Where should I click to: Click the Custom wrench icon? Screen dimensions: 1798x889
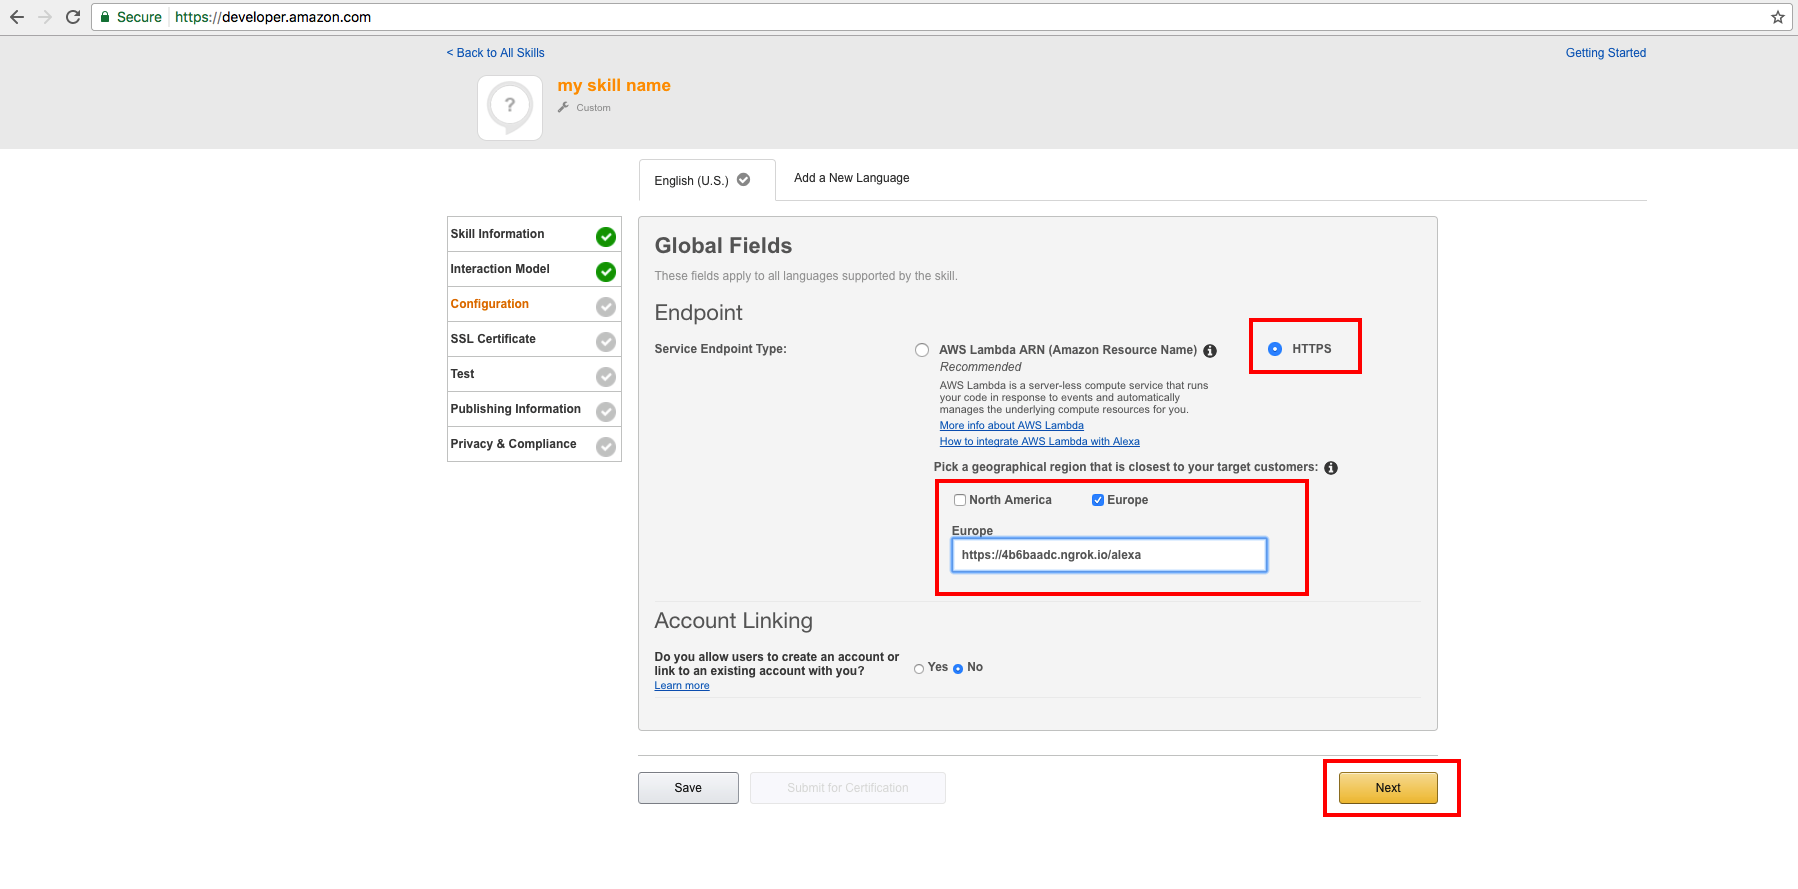563,107
